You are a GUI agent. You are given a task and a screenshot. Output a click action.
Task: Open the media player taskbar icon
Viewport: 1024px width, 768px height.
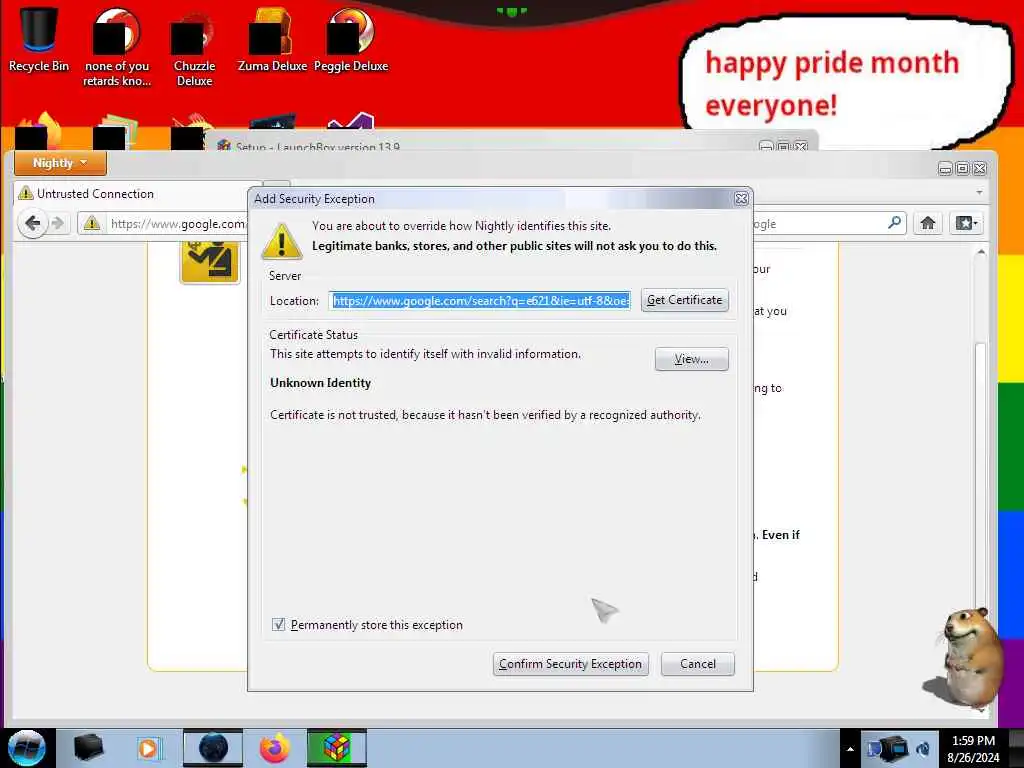click(x=148, y=748)
